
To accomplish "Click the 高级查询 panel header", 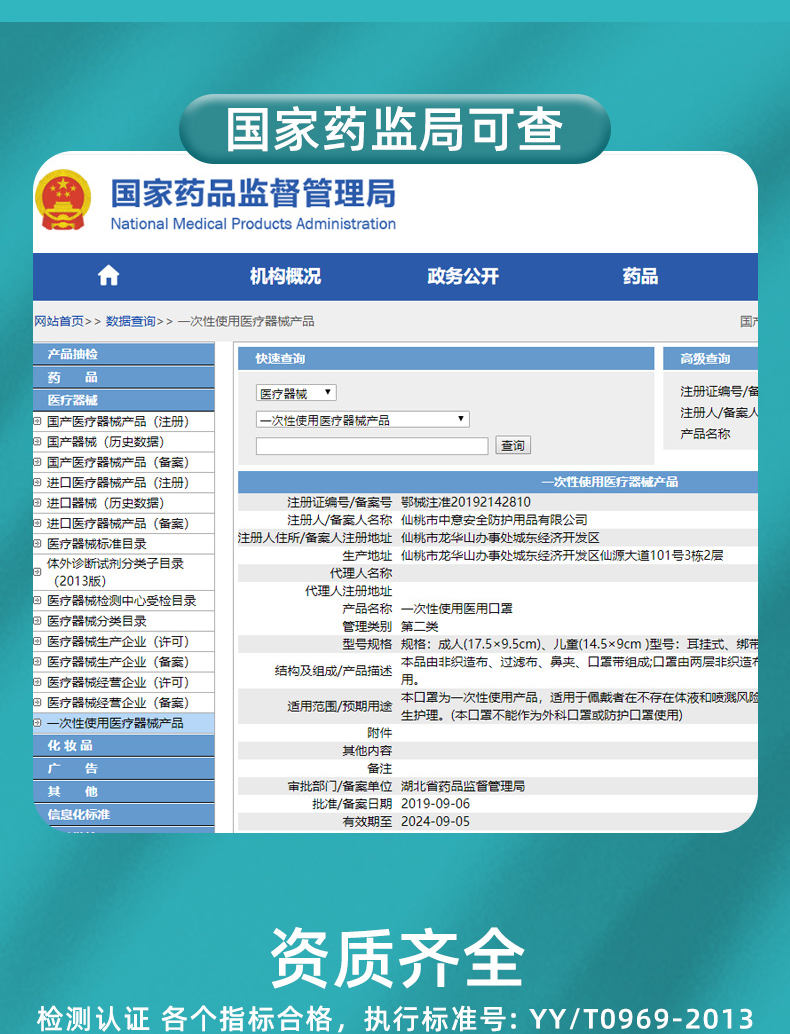I will [x=710, y=359].
